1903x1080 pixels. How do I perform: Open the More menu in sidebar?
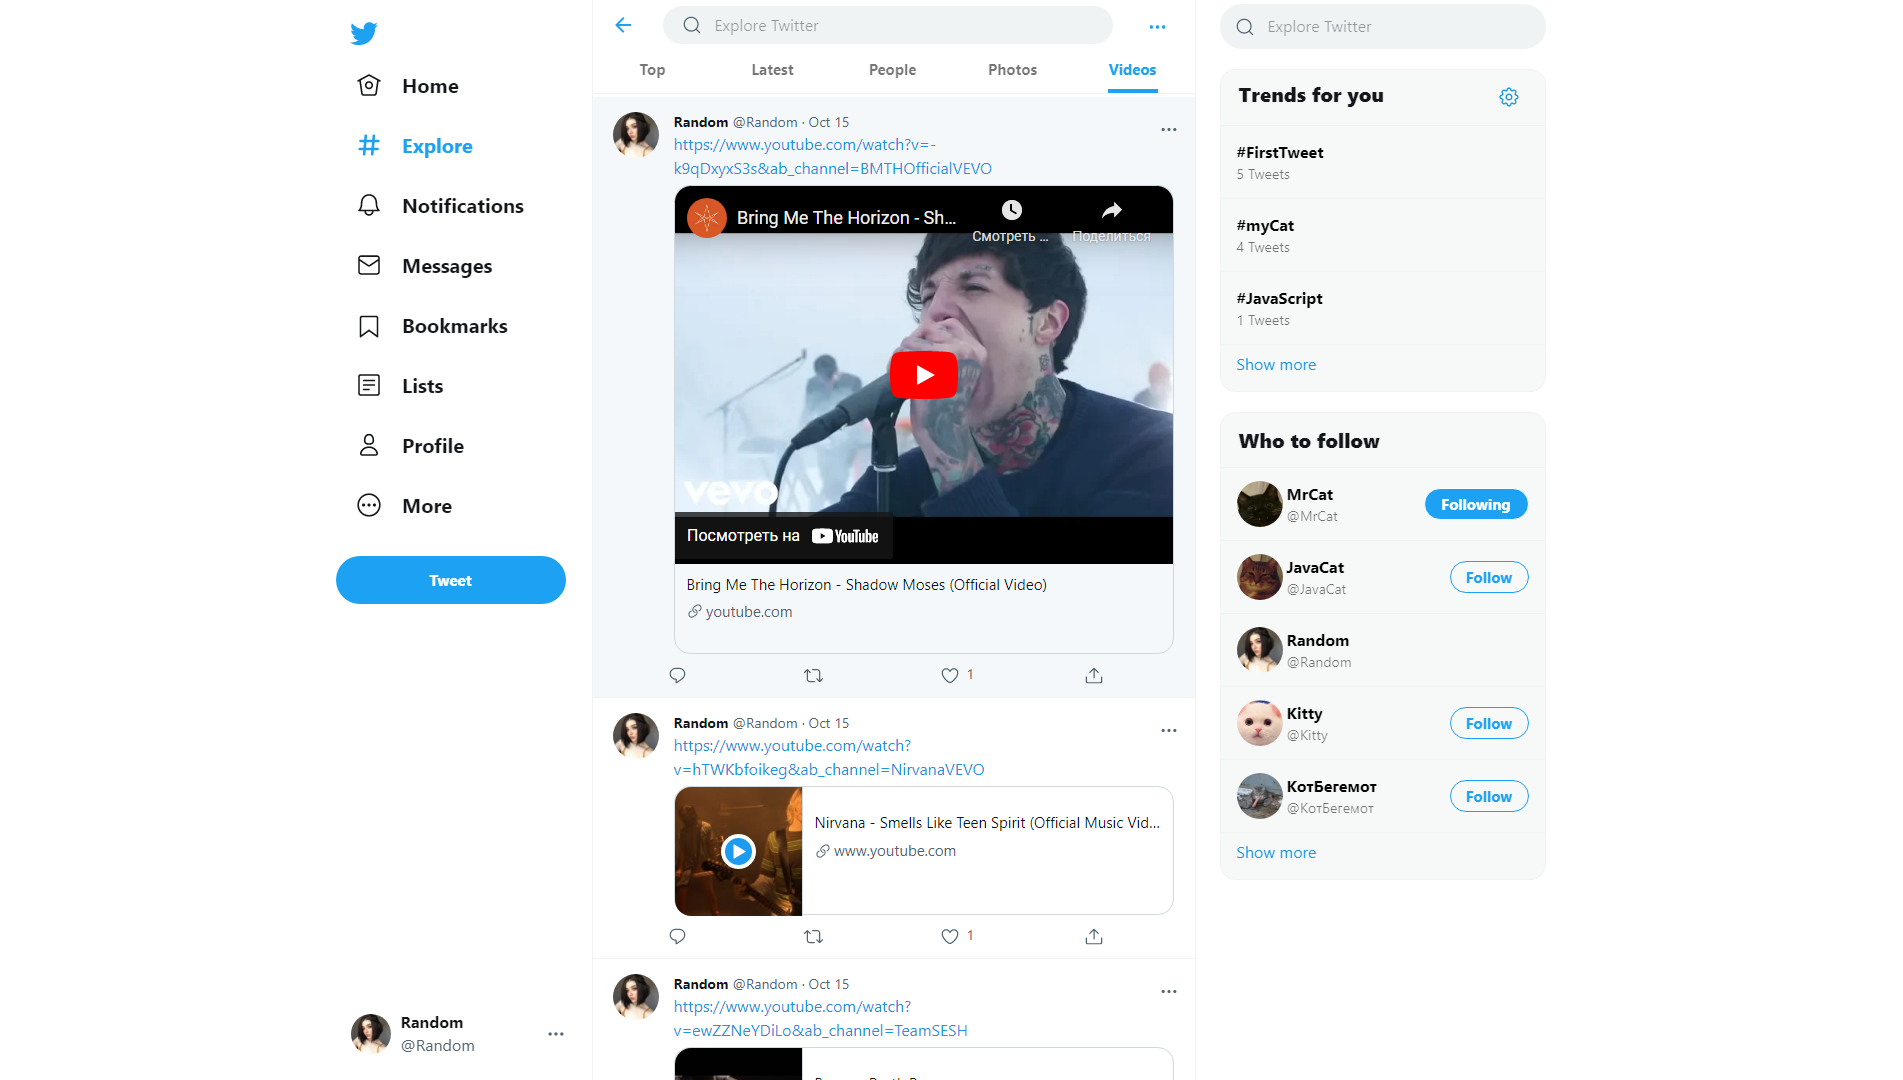[404, 506]
